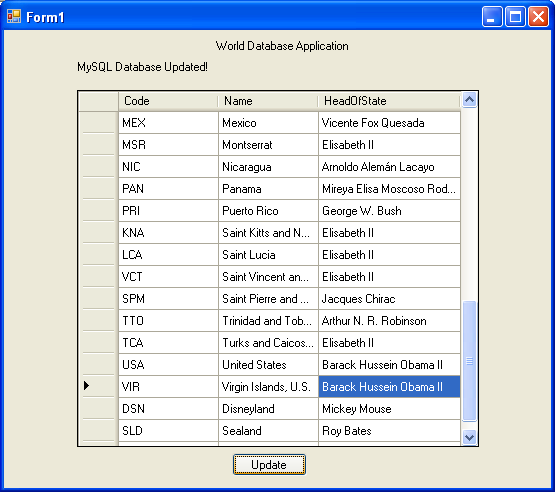The image size is (555, 492).
Task: Select the LCA code cell
Action: click(x=168, y=254)
